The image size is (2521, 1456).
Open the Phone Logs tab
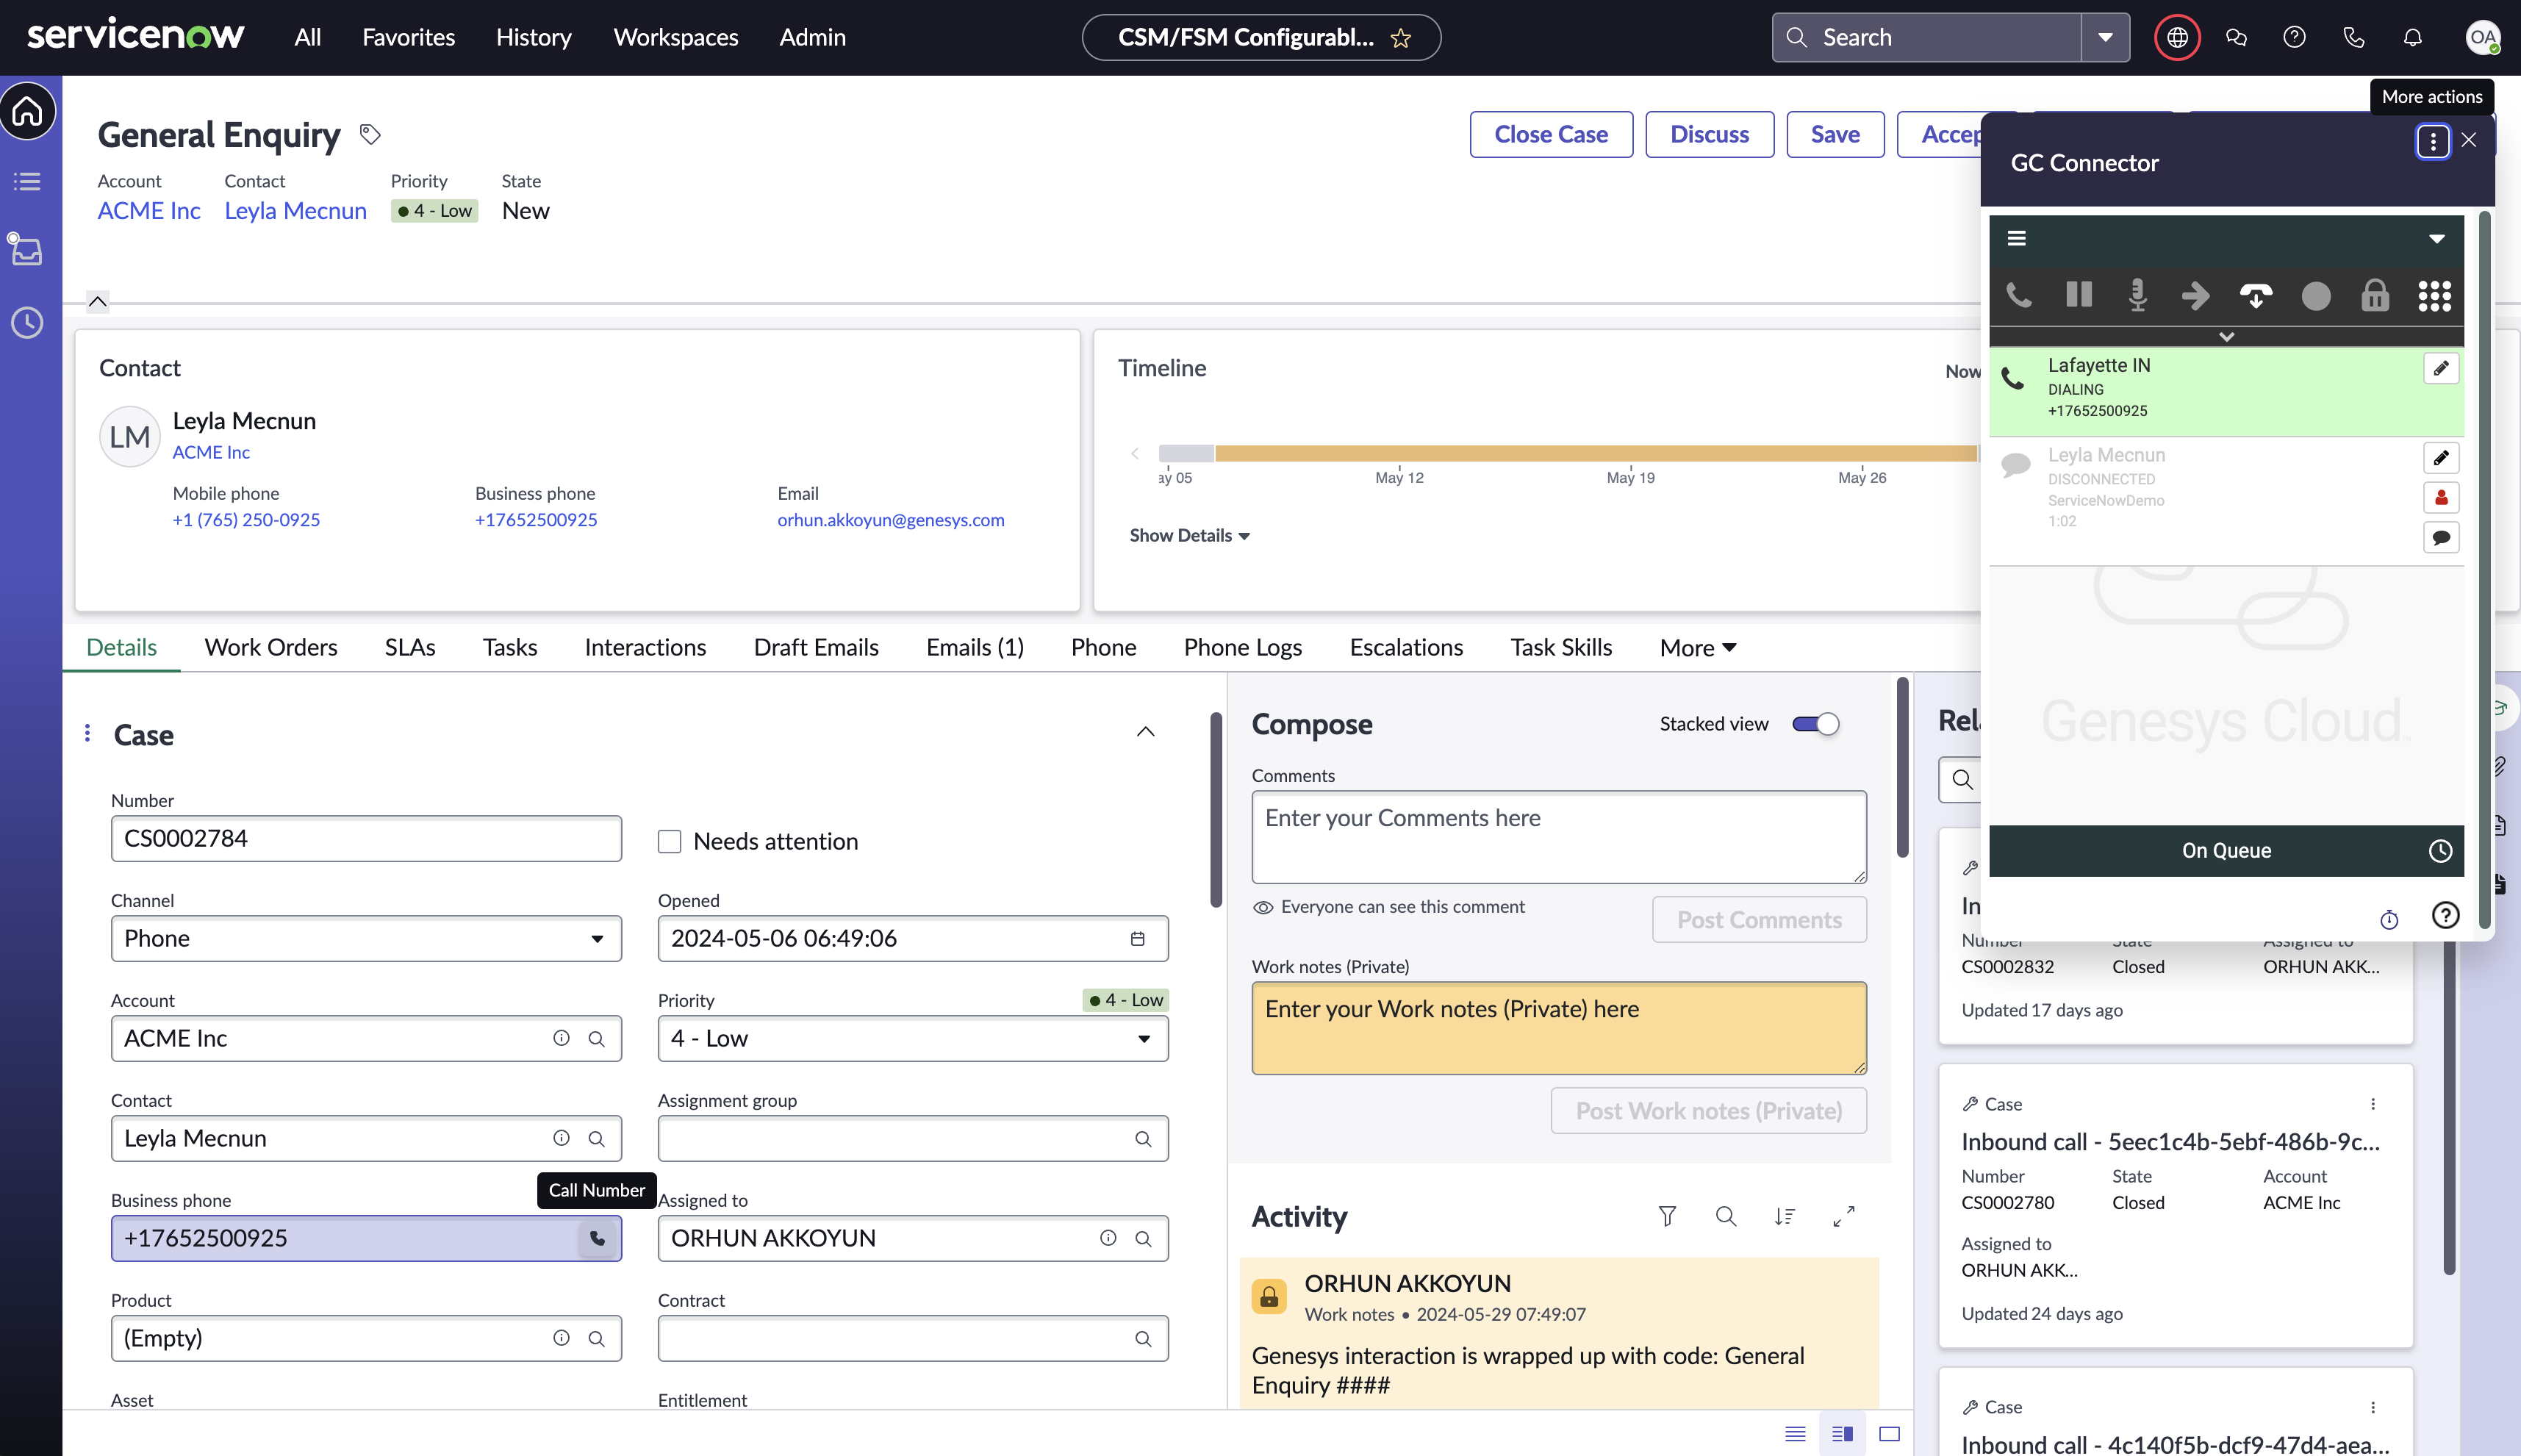1242,647
